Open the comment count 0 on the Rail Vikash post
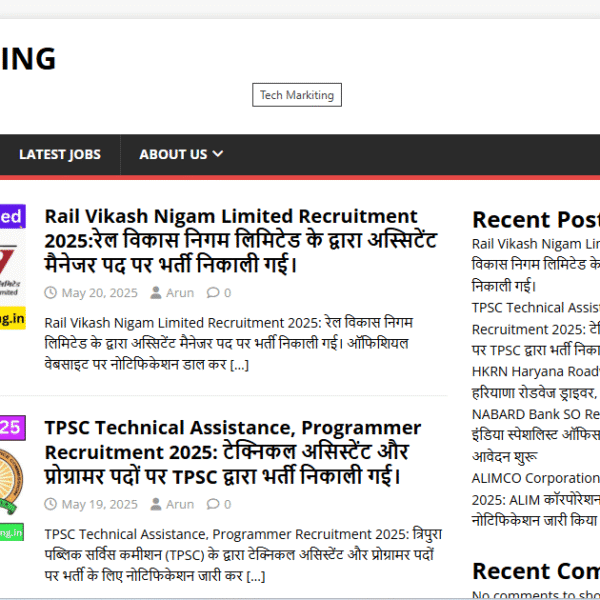The height and width of the screenshot is (600, 600). click(x=228, y=293)
